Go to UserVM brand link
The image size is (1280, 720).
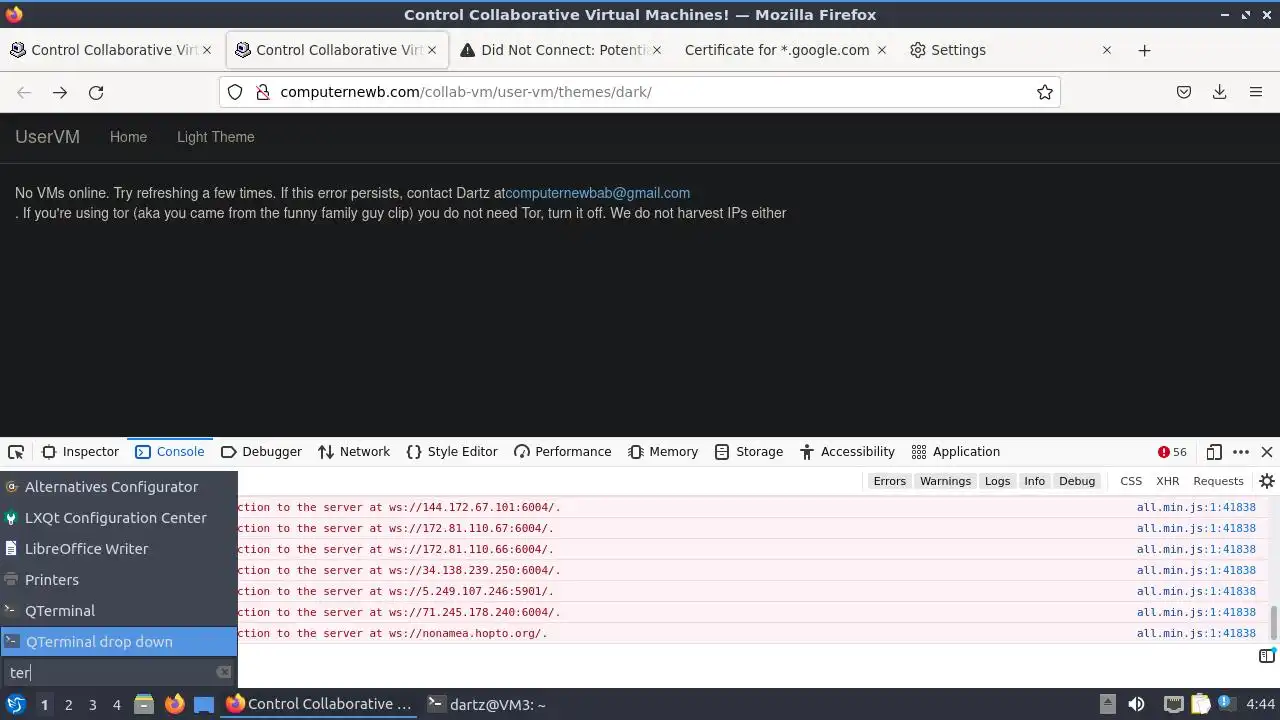(x=47, y=137)
